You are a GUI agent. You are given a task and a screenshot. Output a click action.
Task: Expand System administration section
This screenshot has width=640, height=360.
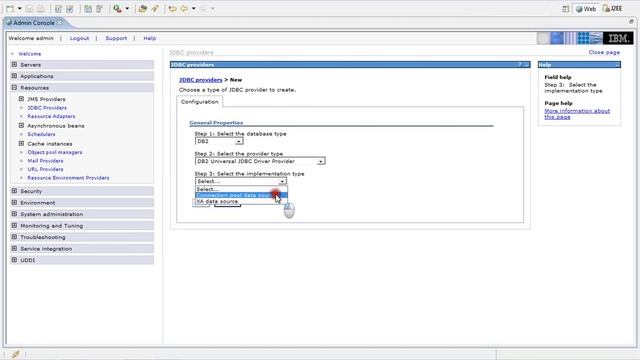(x=14, y=214)
